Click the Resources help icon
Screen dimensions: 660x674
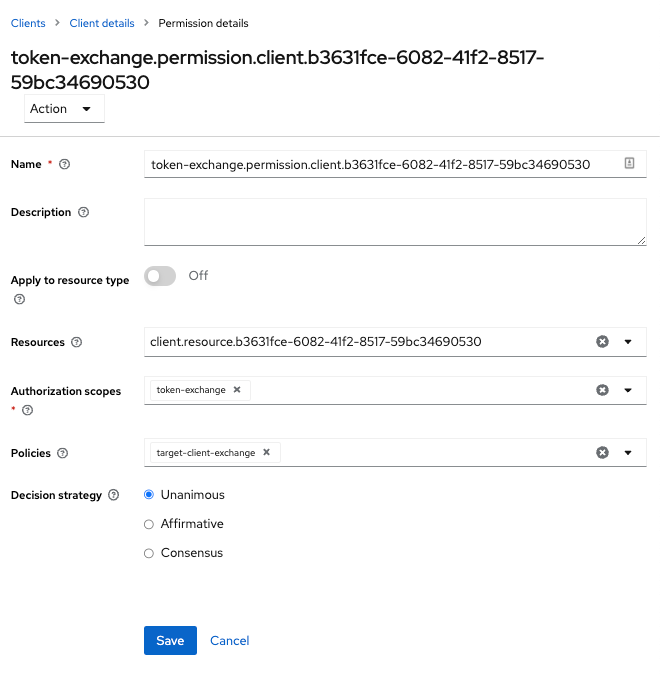click(77, 342)
